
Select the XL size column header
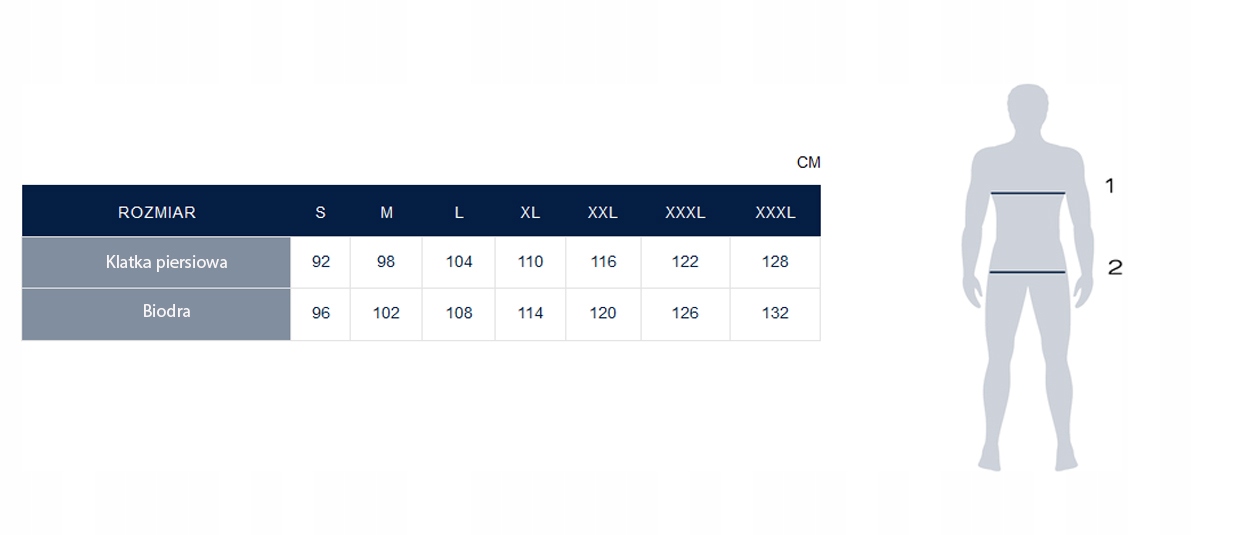point(530,212)
